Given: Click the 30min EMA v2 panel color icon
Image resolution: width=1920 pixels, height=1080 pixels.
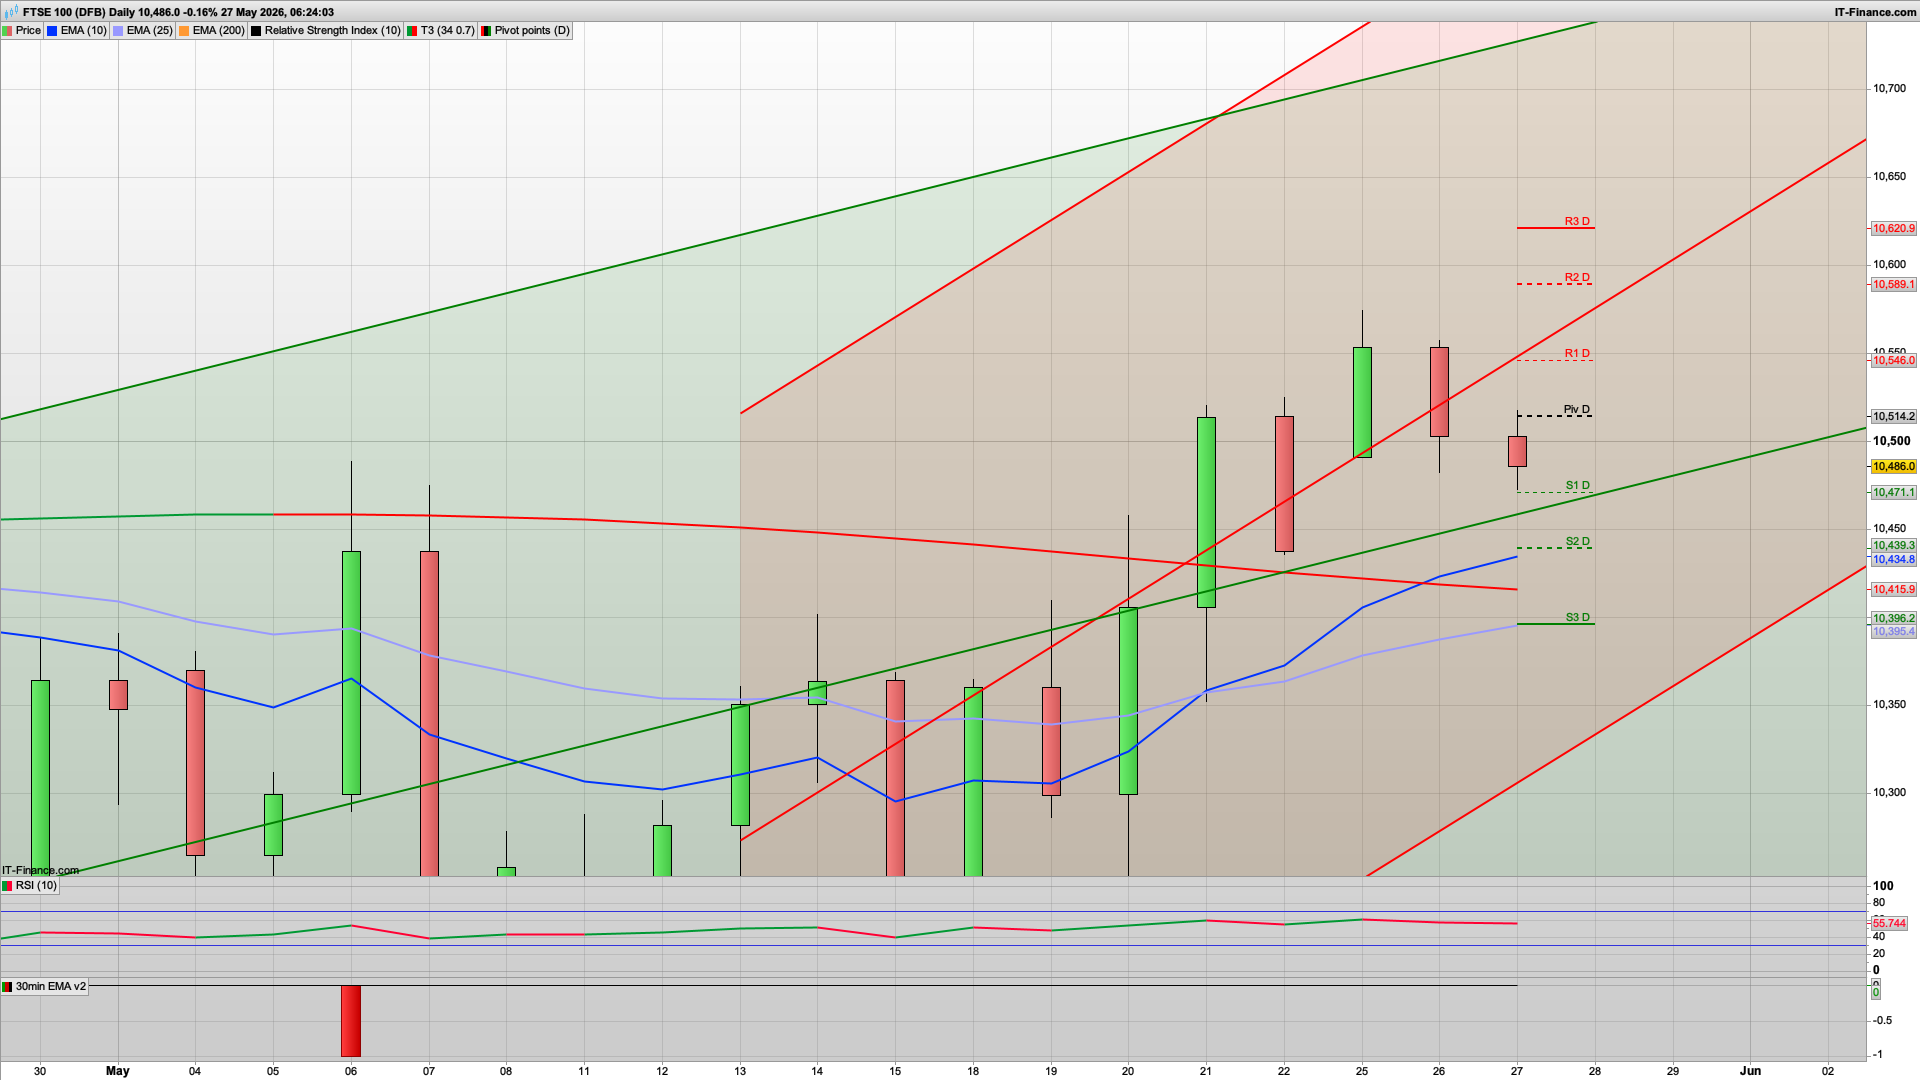Looking at the screenshot, I should click(x=7, y=987).
